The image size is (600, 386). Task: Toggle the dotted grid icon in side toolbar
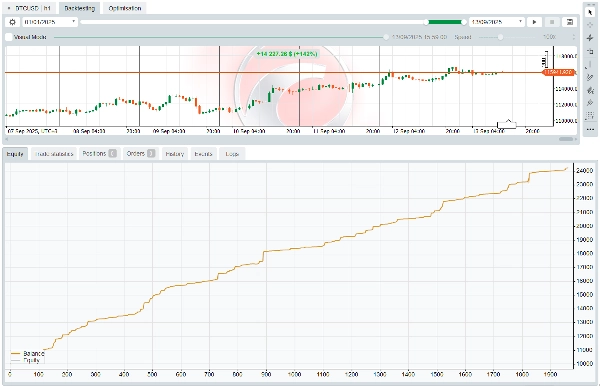pos(590,116)
